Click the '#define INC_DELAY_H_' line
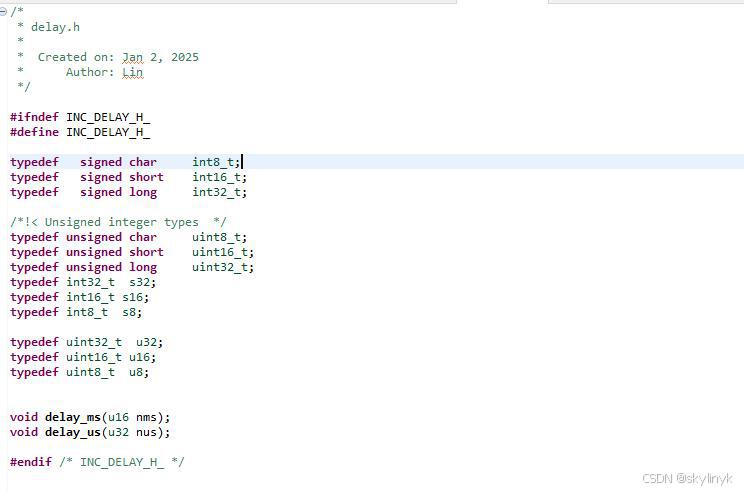This screenshot has height=491, width=744. (x=80, y=132)
